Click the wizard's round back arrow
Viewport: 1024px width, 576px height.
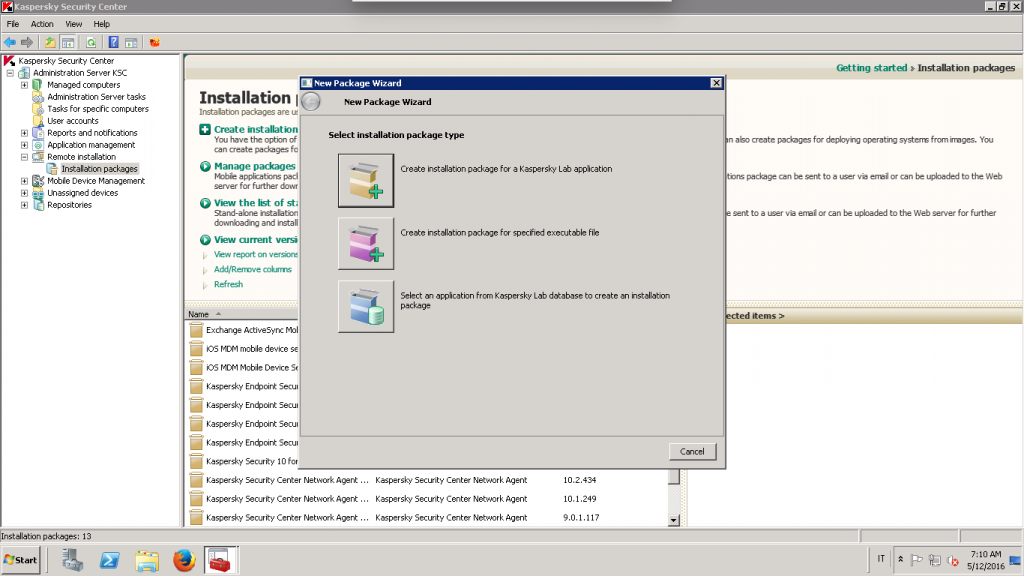pyautogui.click(x=312, y=102)
